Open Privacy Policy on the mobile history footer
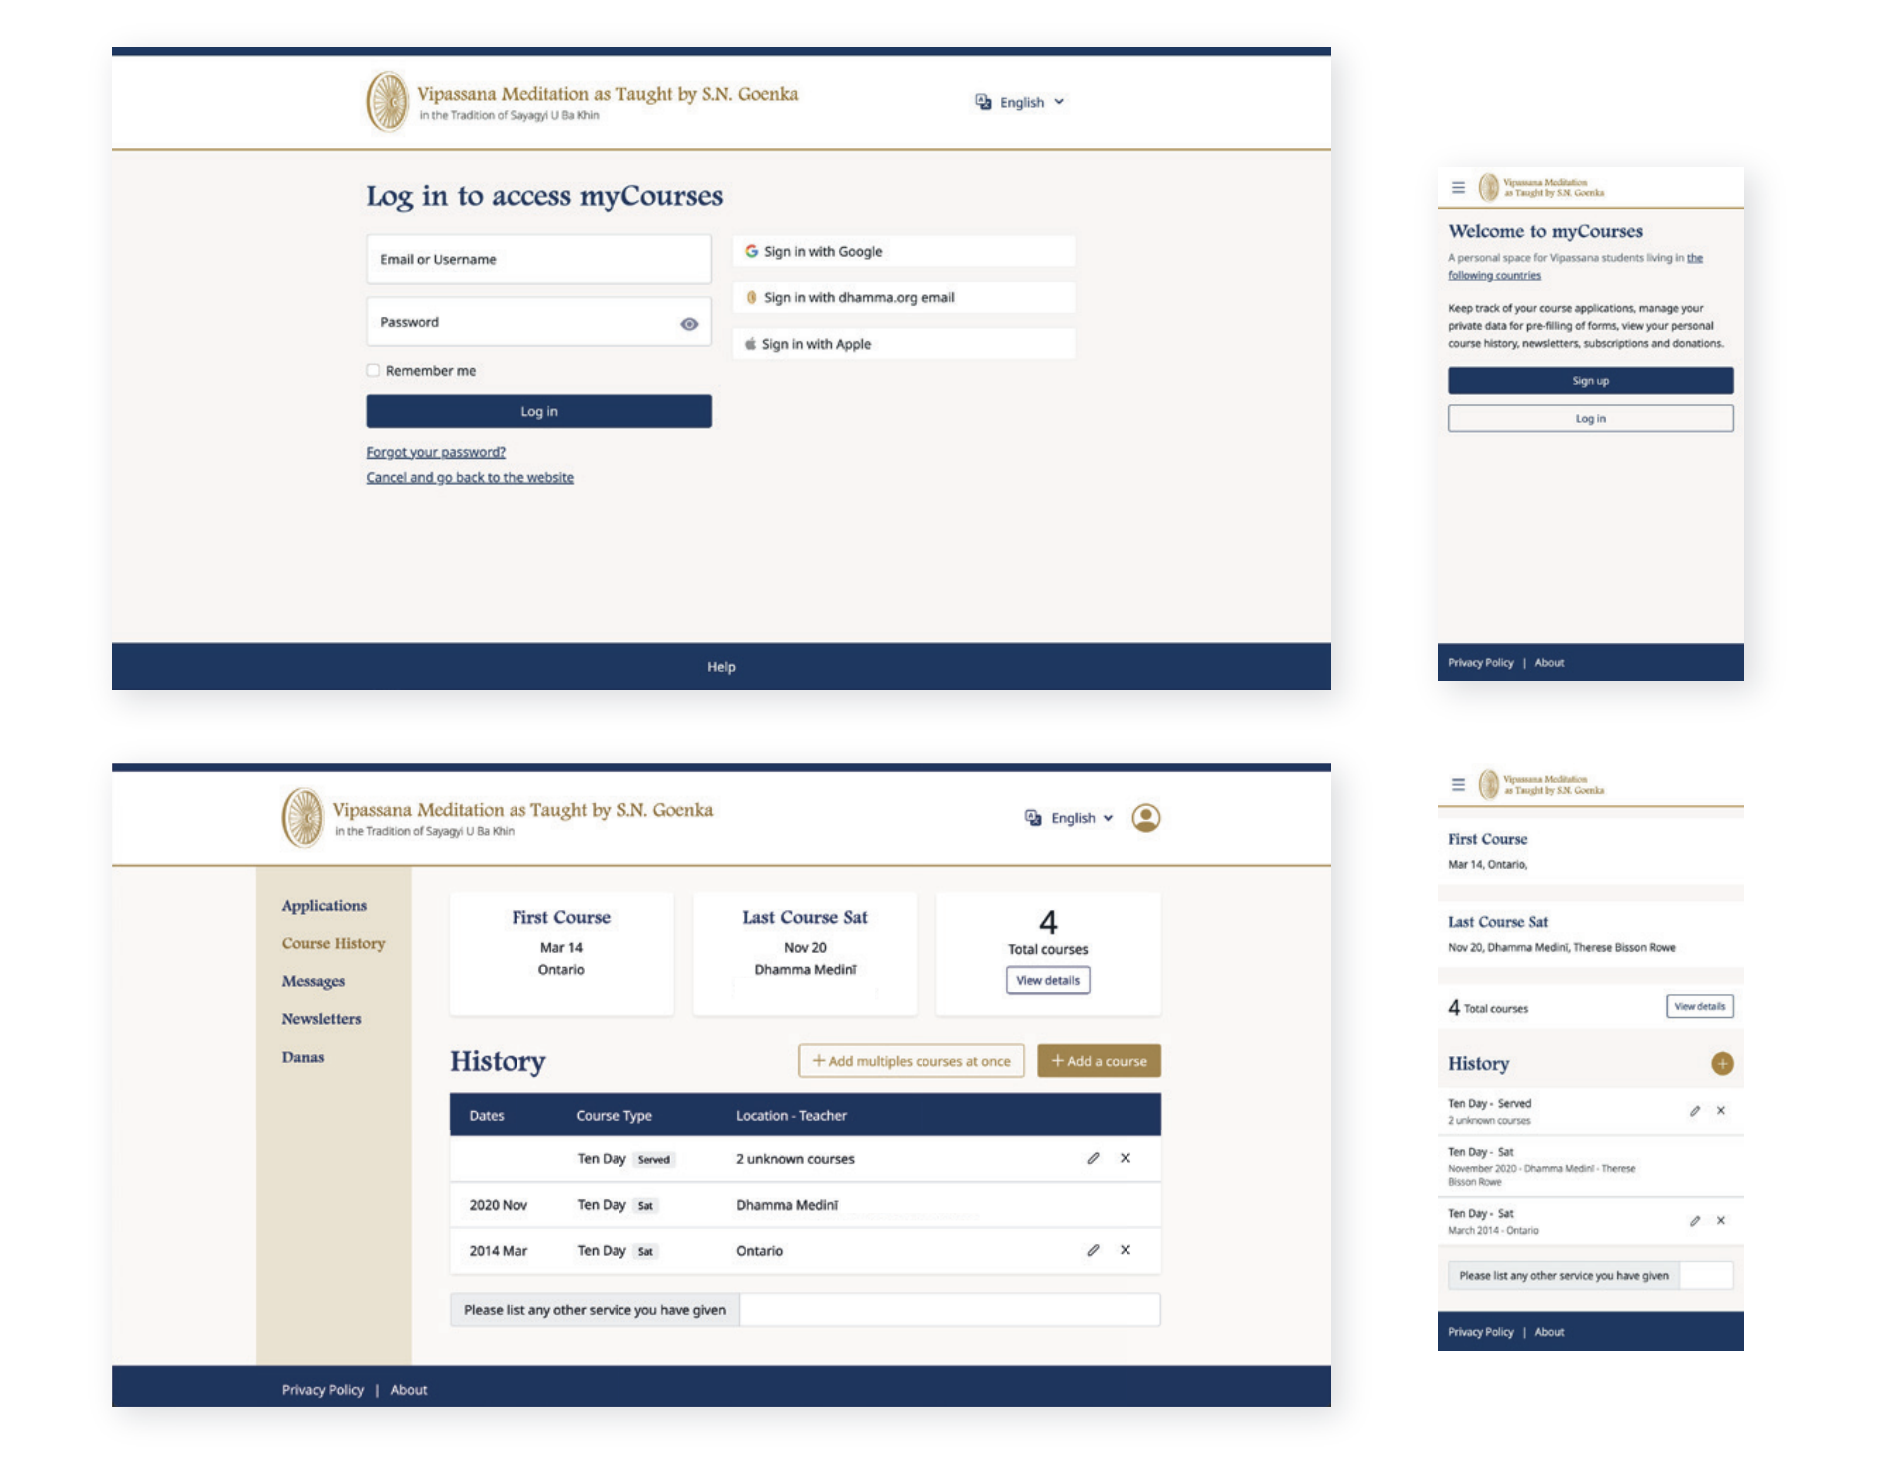This screenshot has height=1476, width=1880. (1481, 1332)
